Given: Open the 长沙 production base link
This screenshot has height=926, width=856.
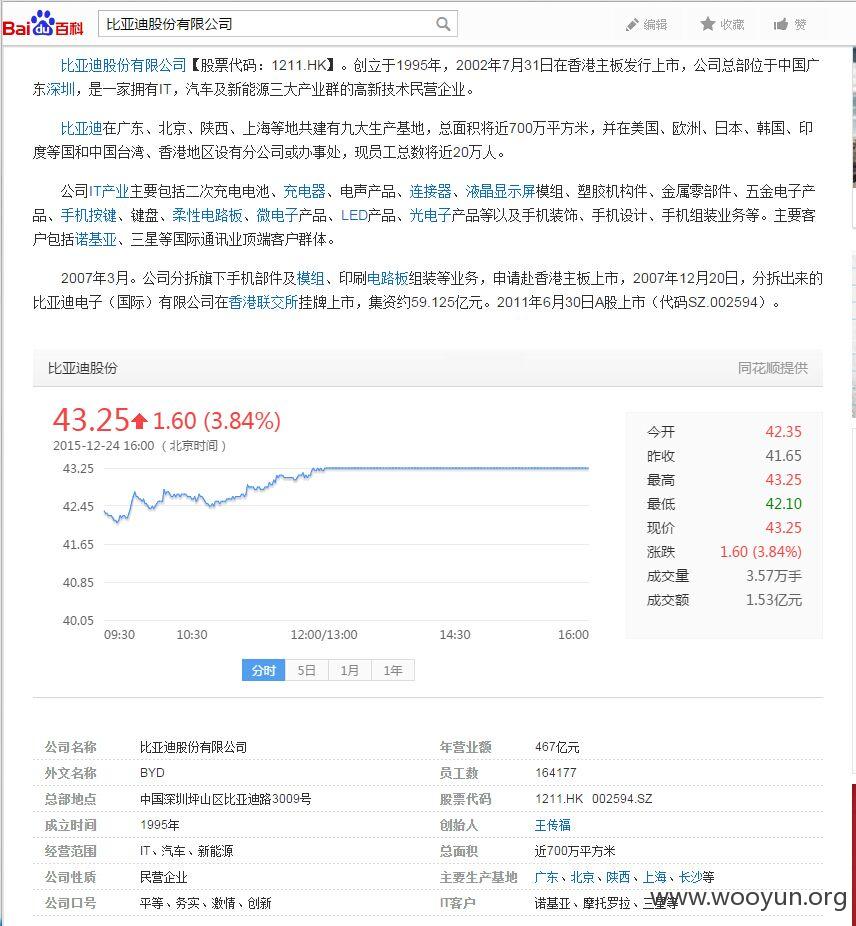Looking at the screenshot, I should tap(691, 877).
